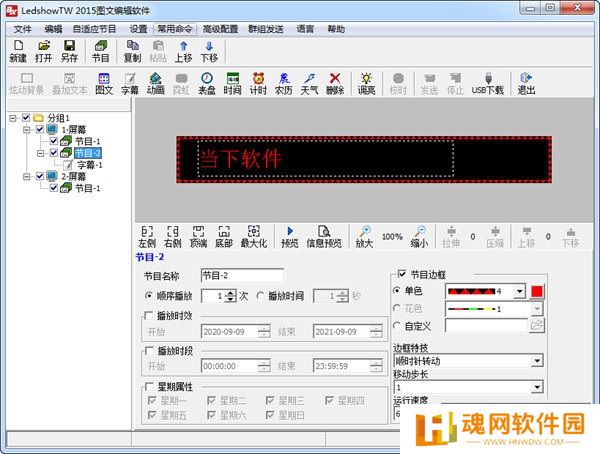Click the red border color swatch

pyautogui.click(x=537, y=291)
